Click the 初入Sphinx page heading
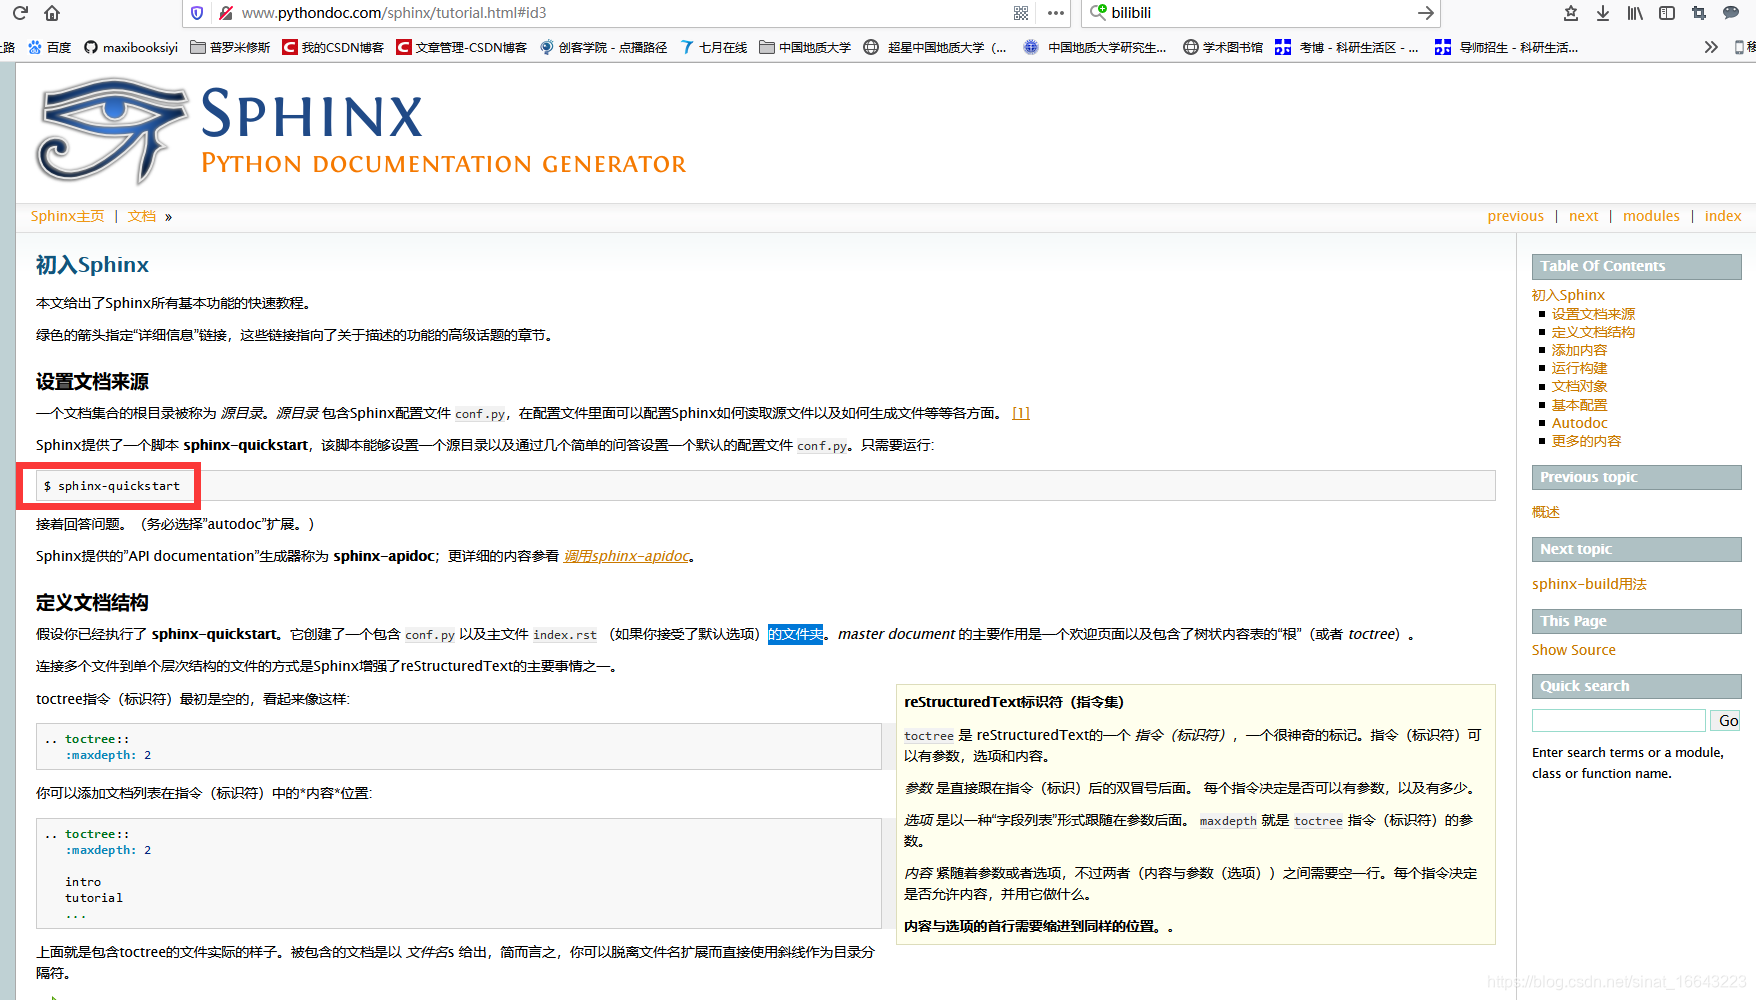 click(x=92, y=265)
